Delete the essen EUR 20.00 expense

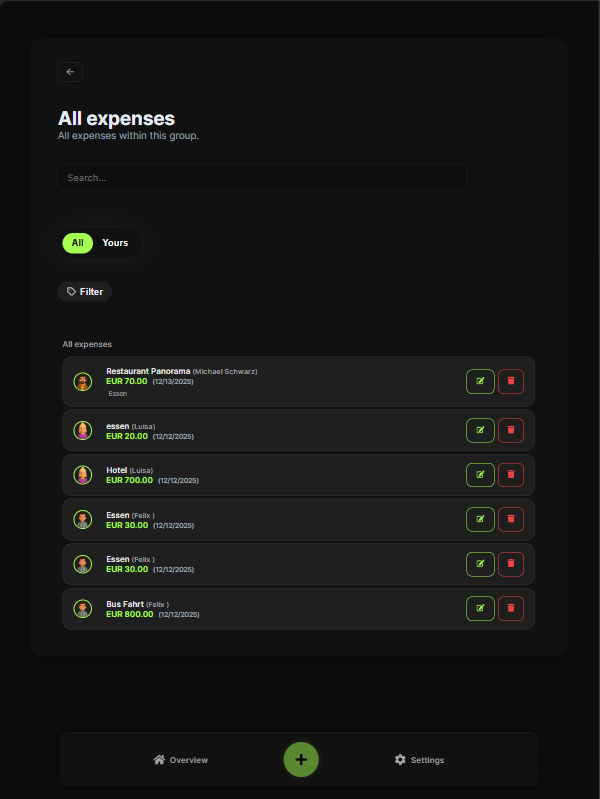pos(511,430)
